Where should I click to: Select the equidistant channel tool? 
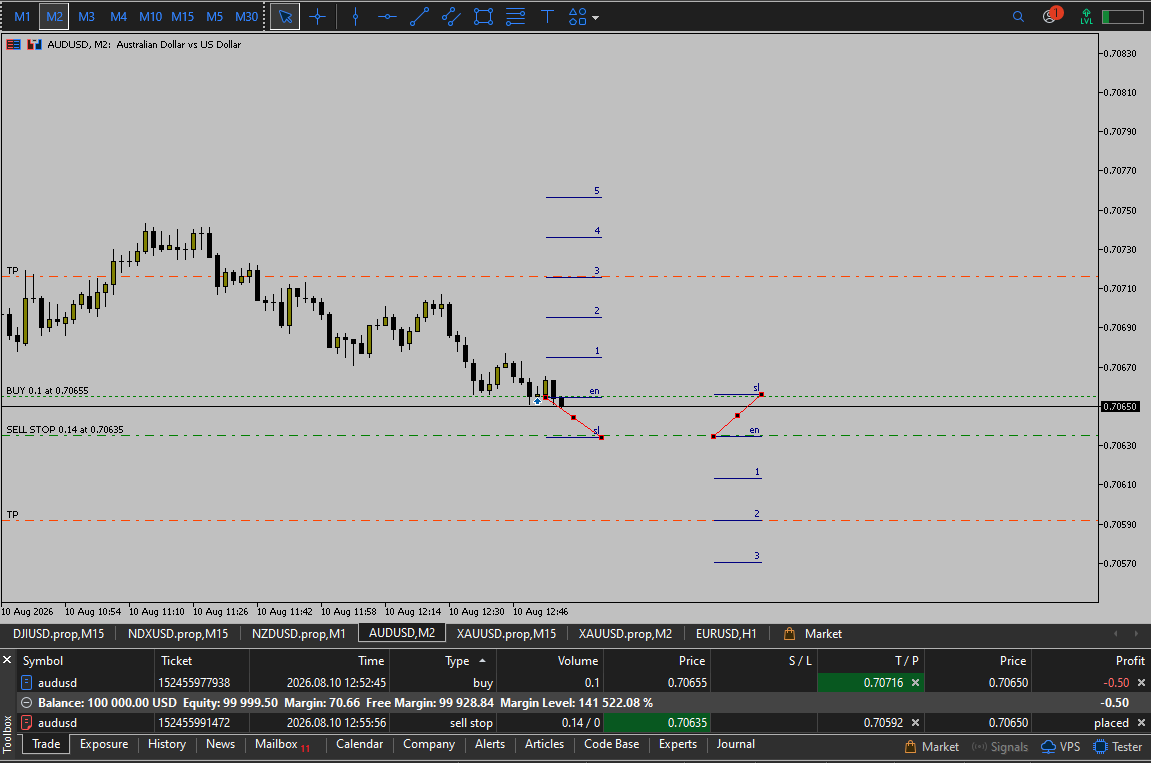tap(451, 16)
